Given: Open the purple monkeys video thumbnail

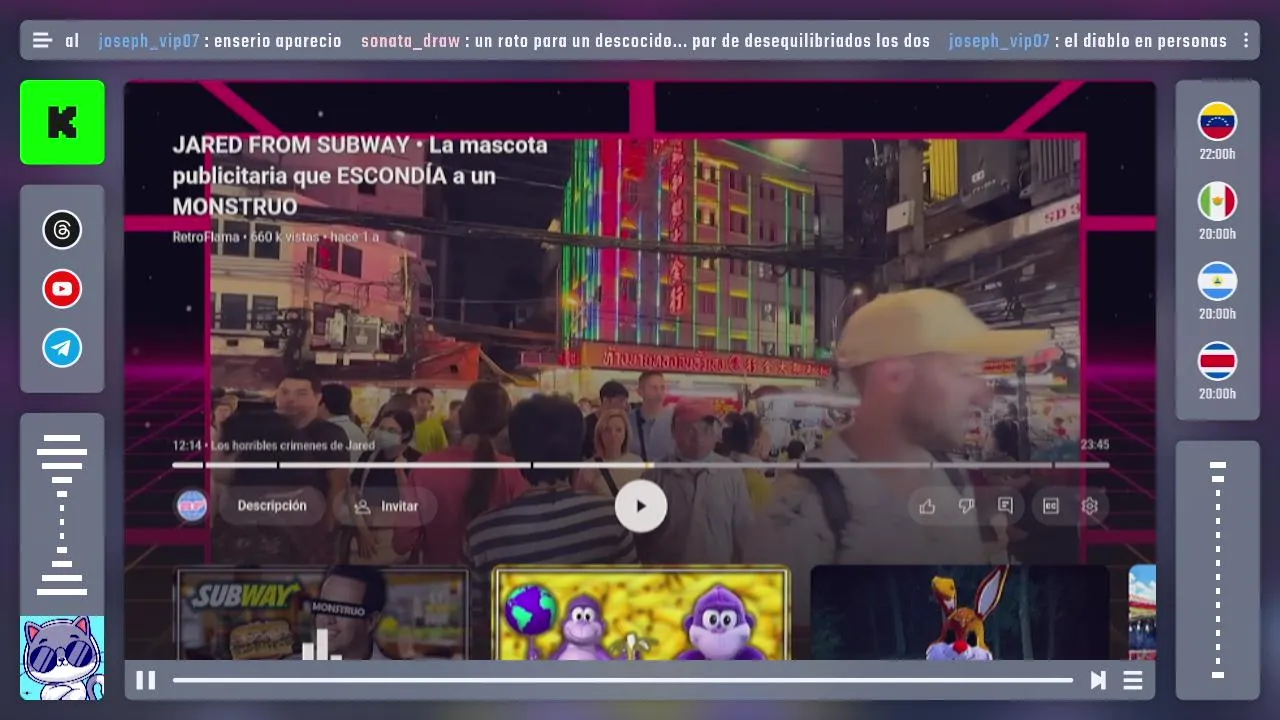Looking at the screenshot, I should point(641,614).
